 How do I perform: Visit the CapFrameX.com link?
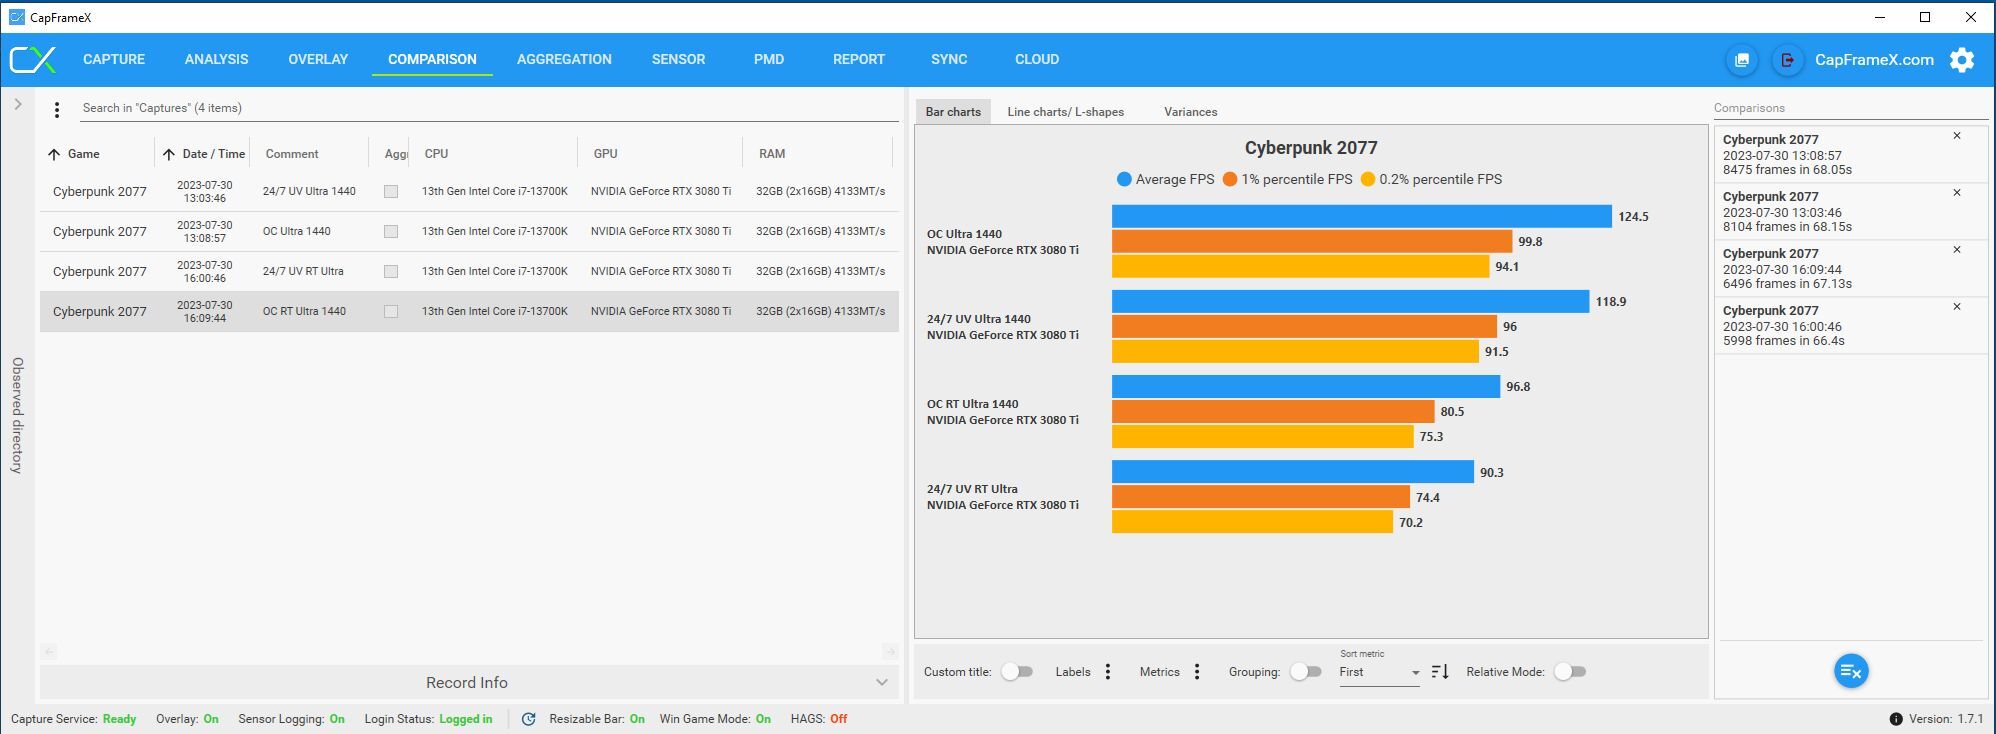pos(1874,60)
